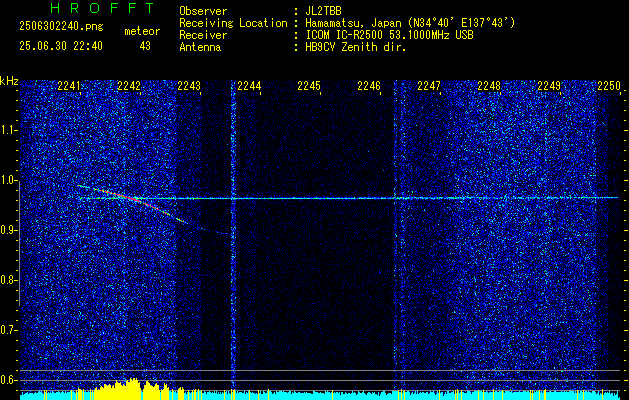Click the meteor label
629x400 pixels.
pos(142,31)
